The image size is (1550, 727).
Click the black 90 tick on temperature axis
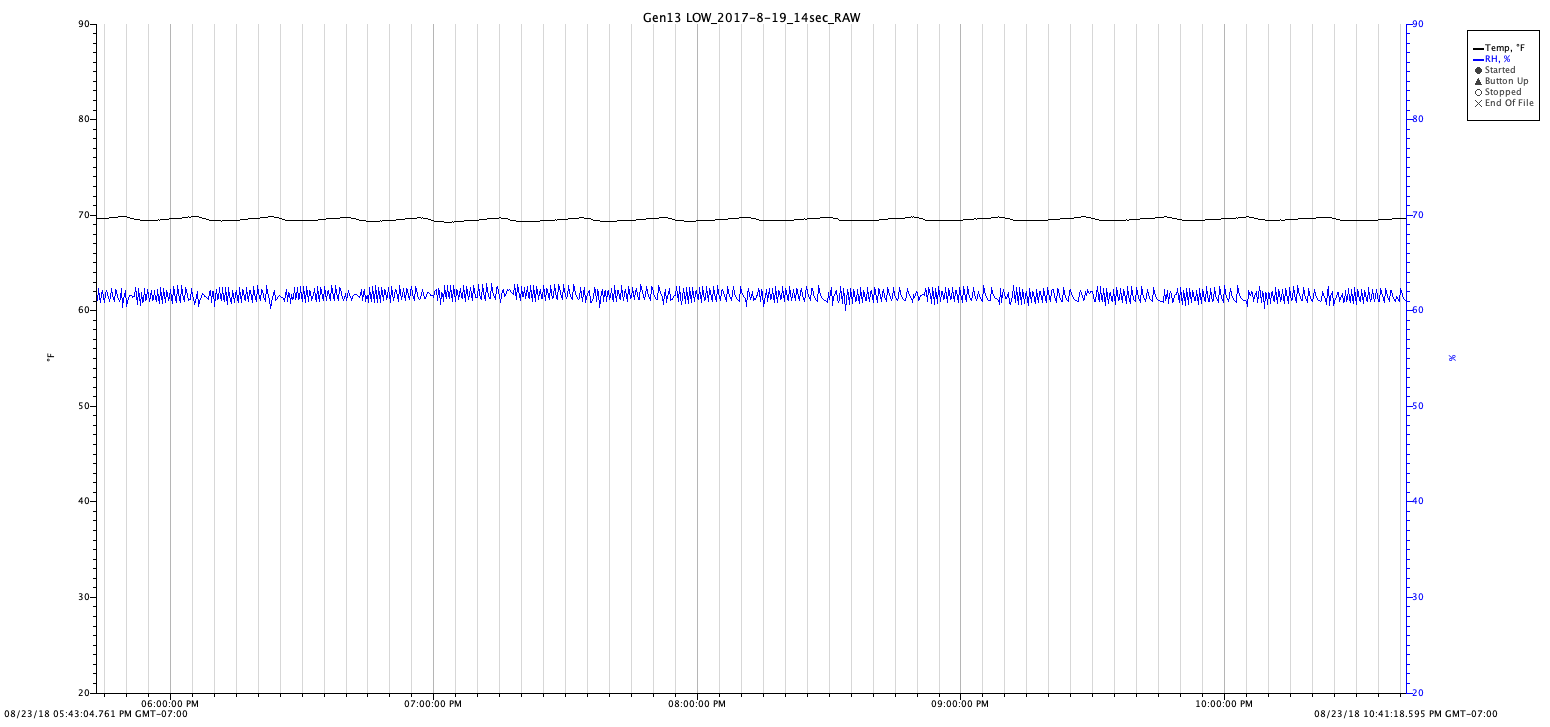pos(85,24)
